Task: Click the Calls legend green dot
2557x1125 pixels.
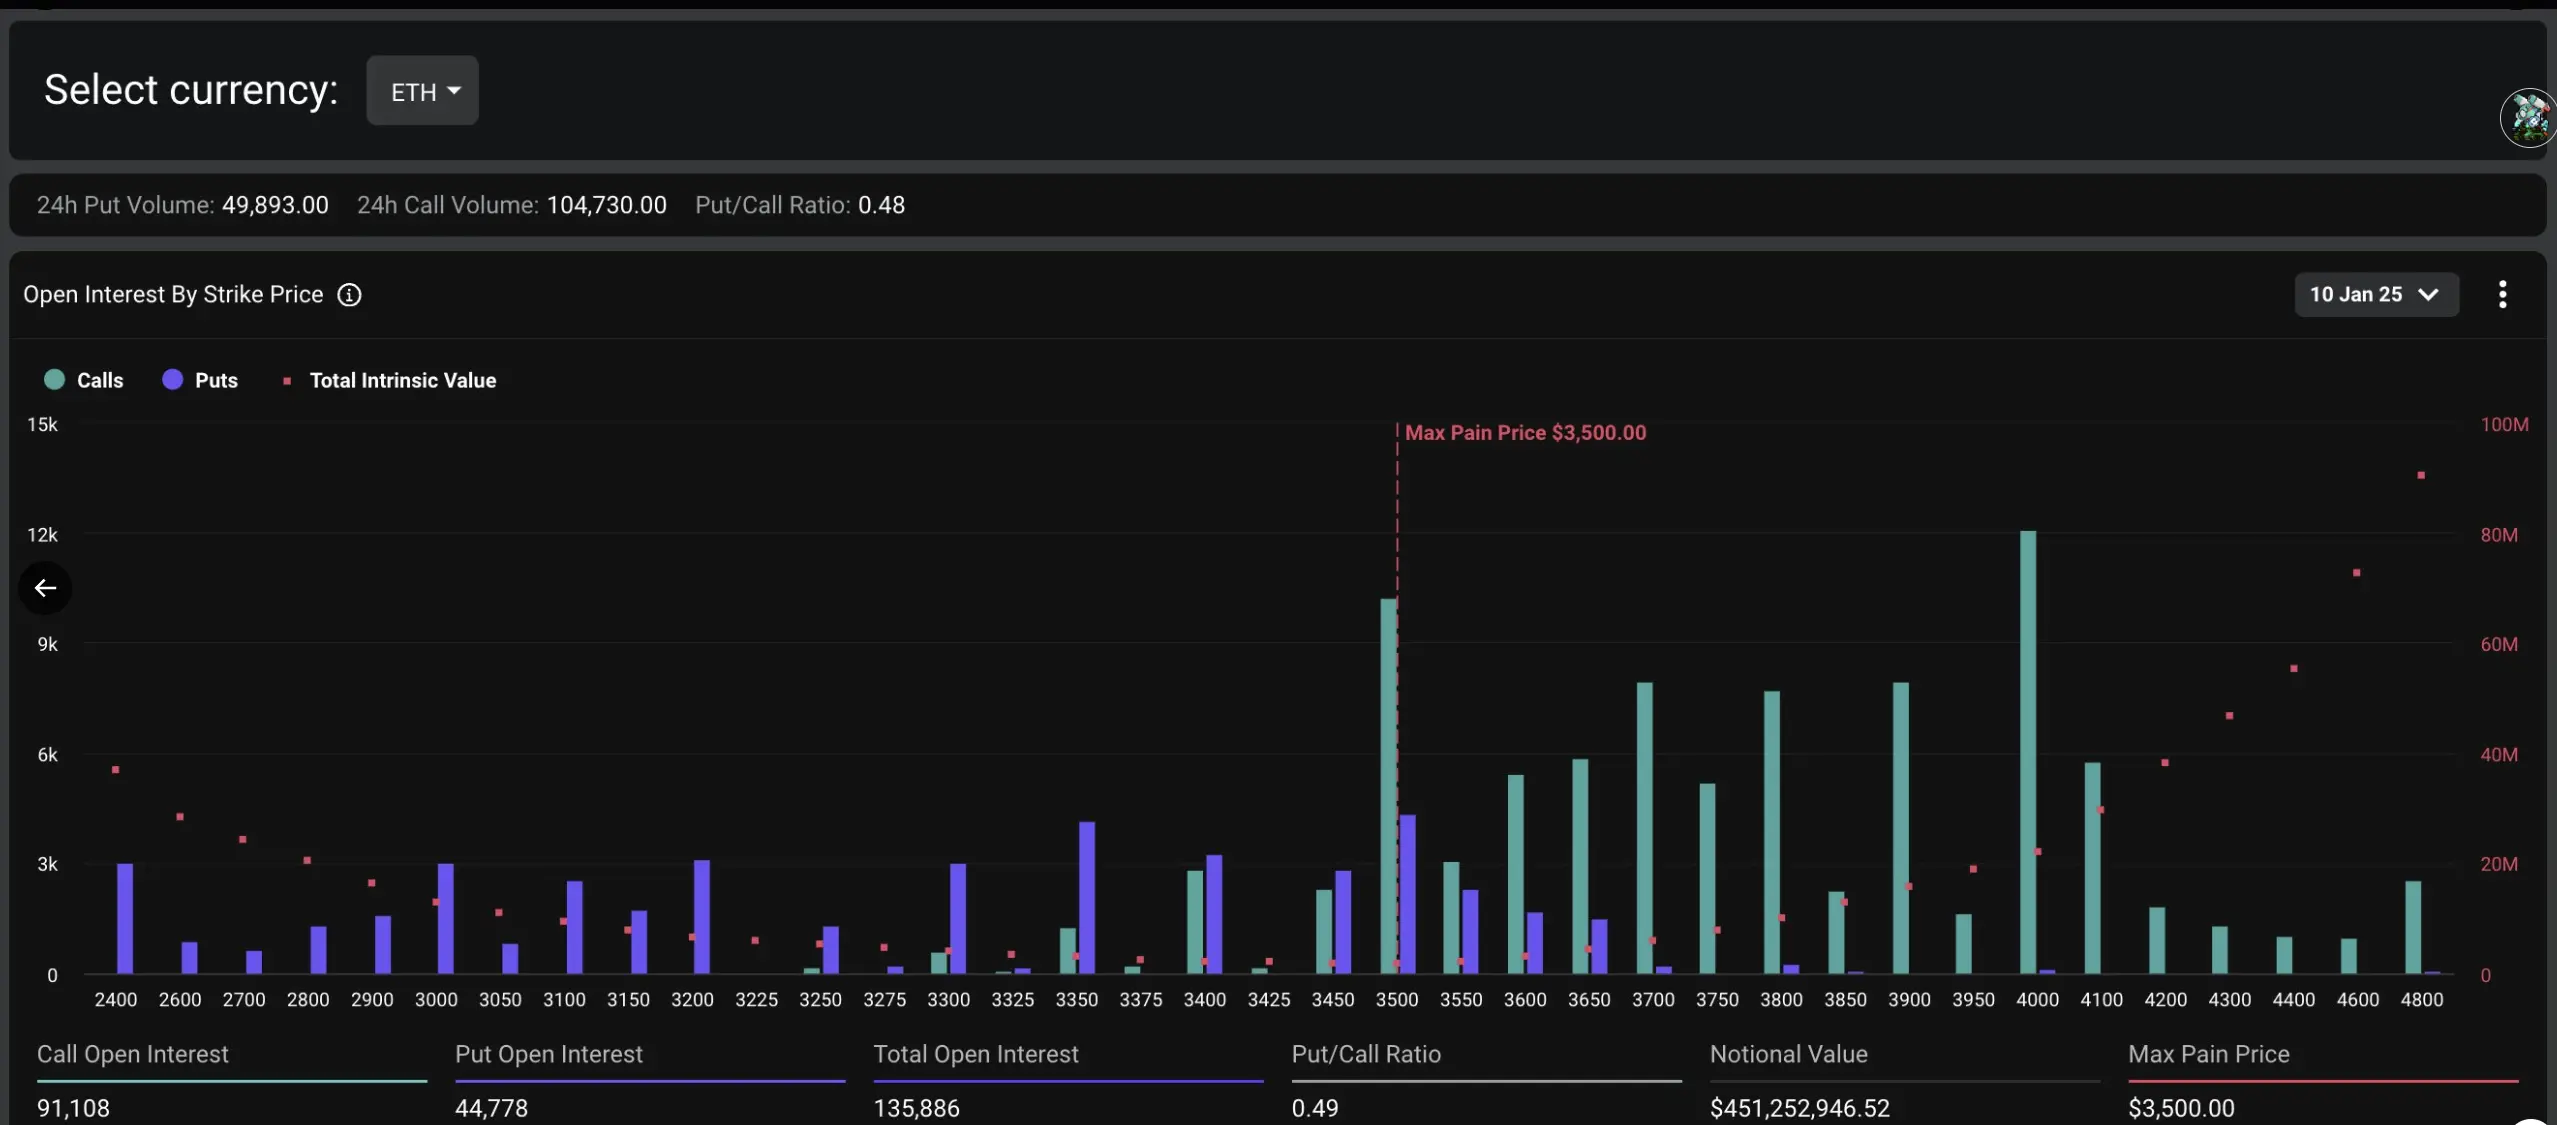Action: pyautogui.click(x=55, y=380)
